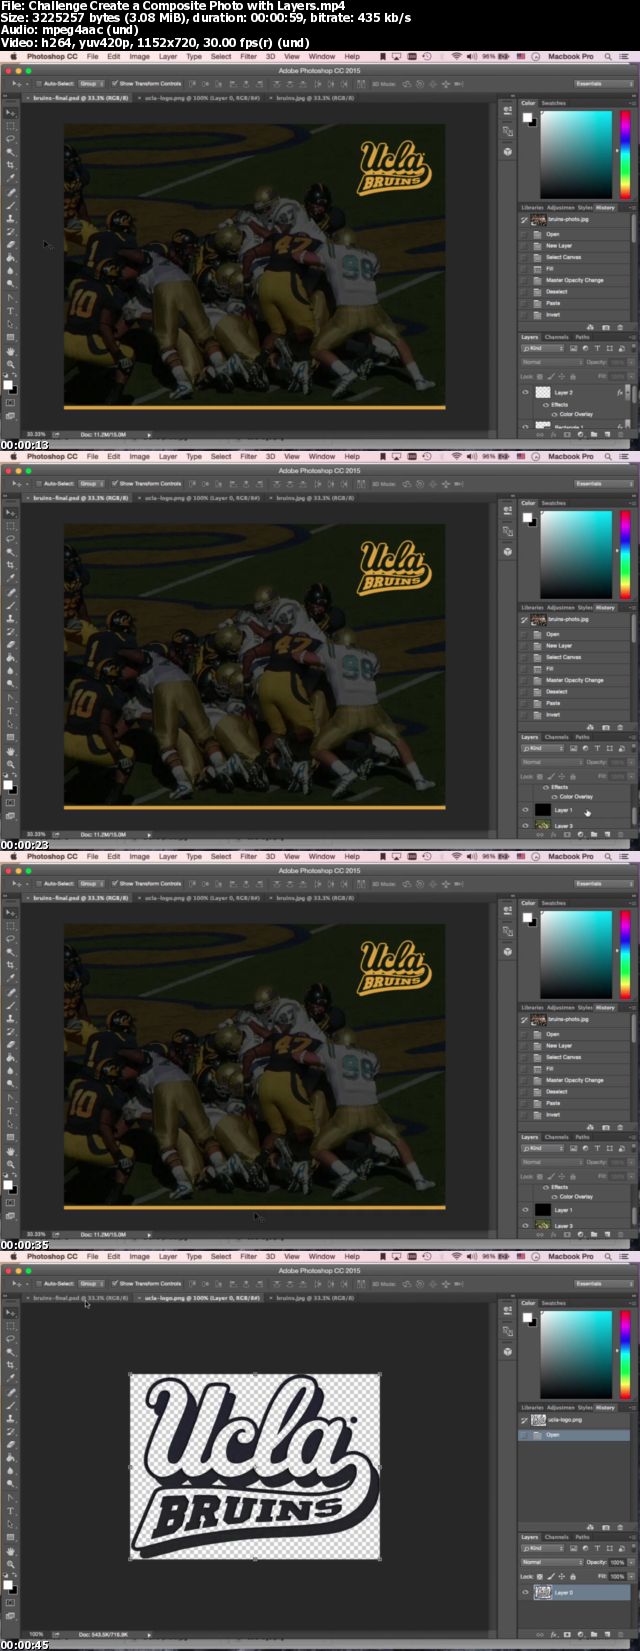Select the Dodge tool in the 00:00:45 frame

(11, 1484)
